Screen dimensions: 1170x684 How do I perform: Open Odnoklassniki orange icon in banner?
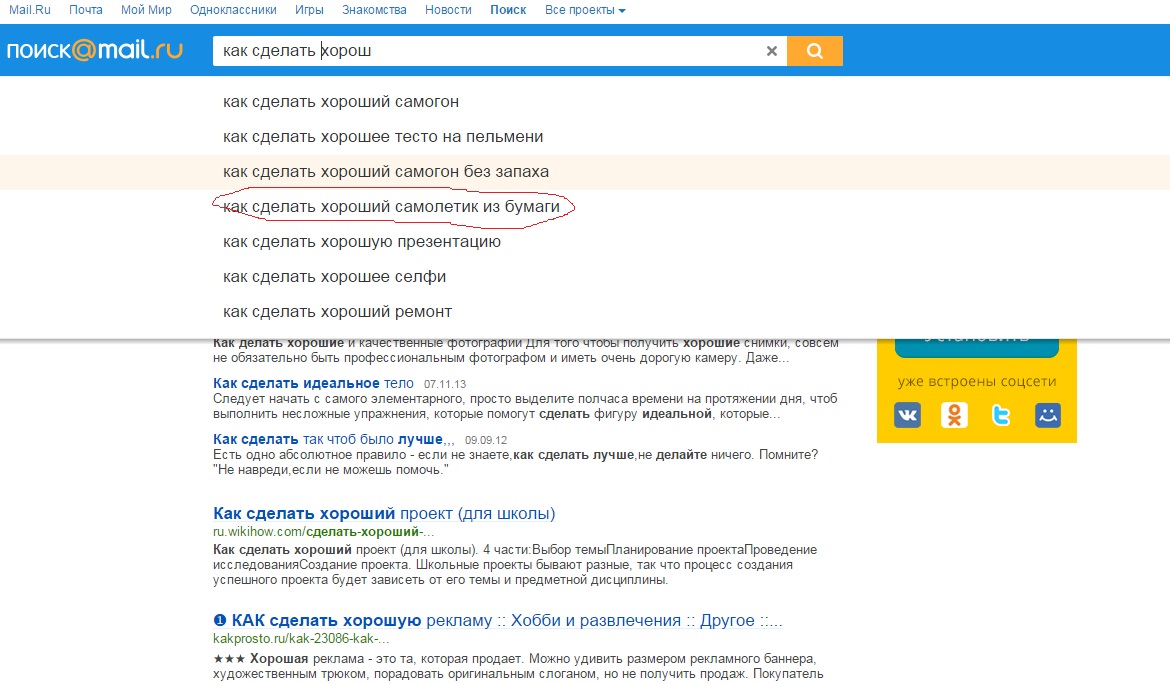click(x=954, y=415)
